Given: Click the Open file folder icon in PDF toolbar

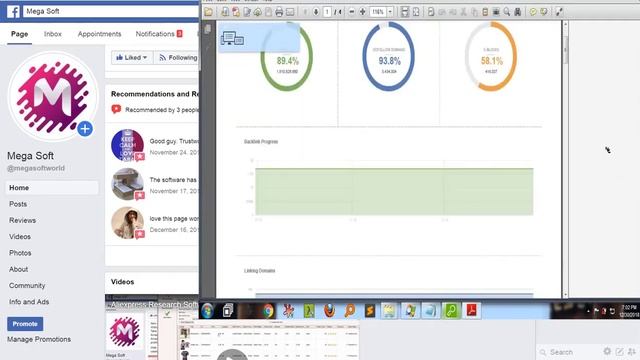Looking at the screenshot, I should click(x=209, y=12).
